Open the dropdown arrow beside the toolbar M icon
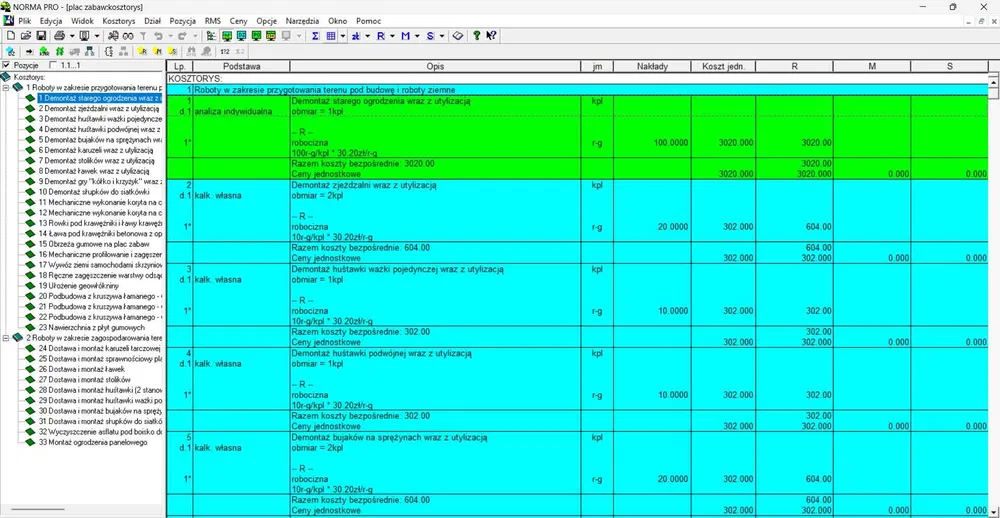Viewport: 1000px width, 518px height. [417, 36]
